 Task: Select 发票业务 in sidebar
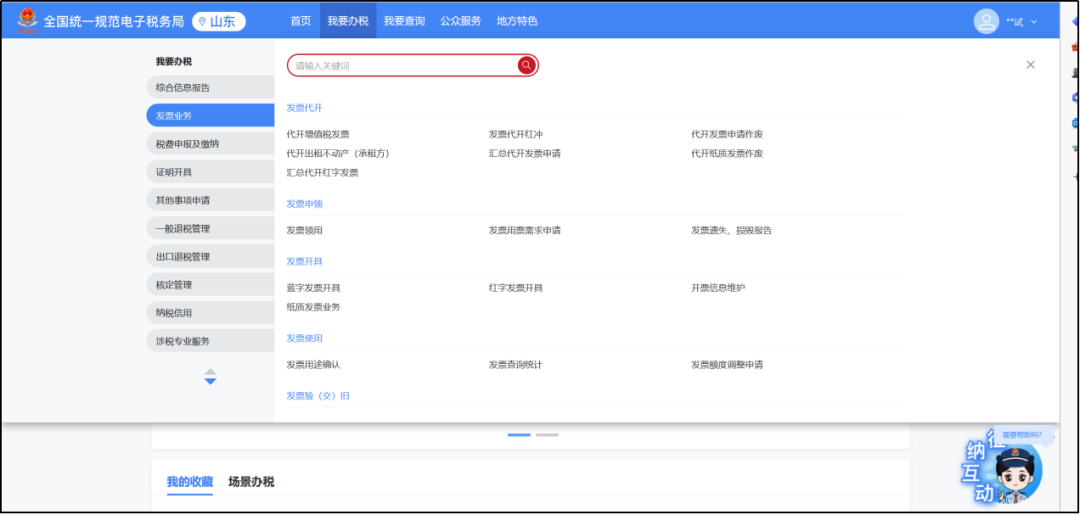coord(210,116)
